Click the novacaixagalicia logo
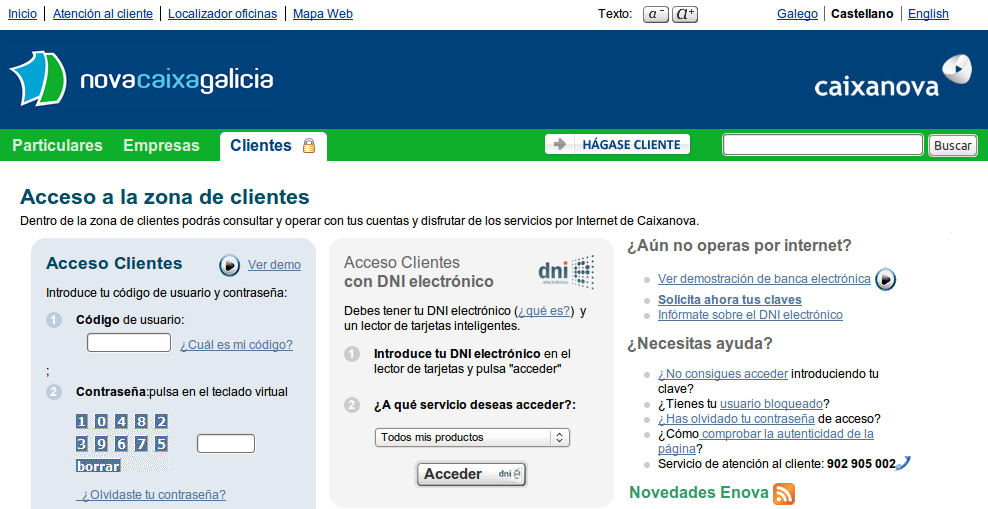The image size is (988, 509). tap(141, 80)
